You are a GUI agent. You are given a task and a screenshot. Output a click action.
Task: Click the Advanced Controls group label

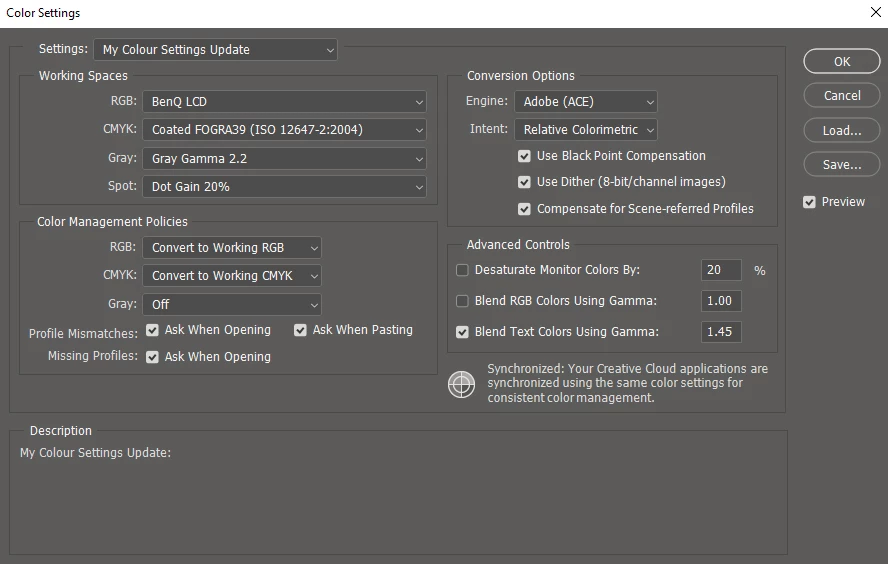click(x=518, y=245)
